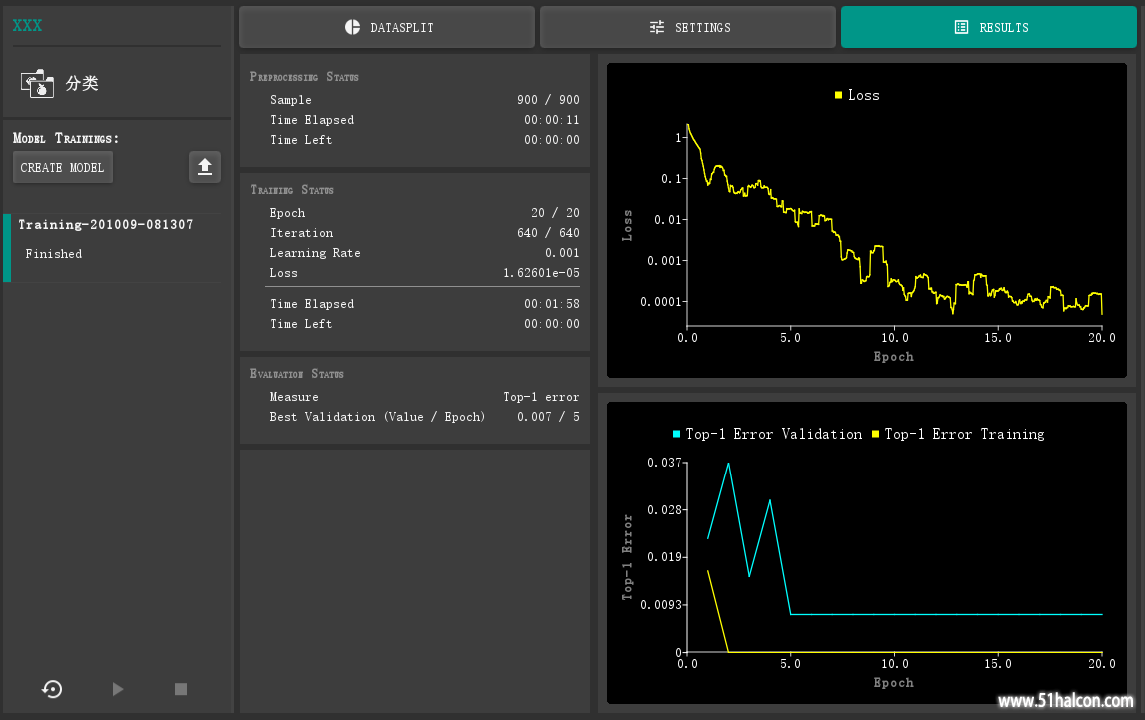Click the classification project icon beside 分类

click(37, 83)
